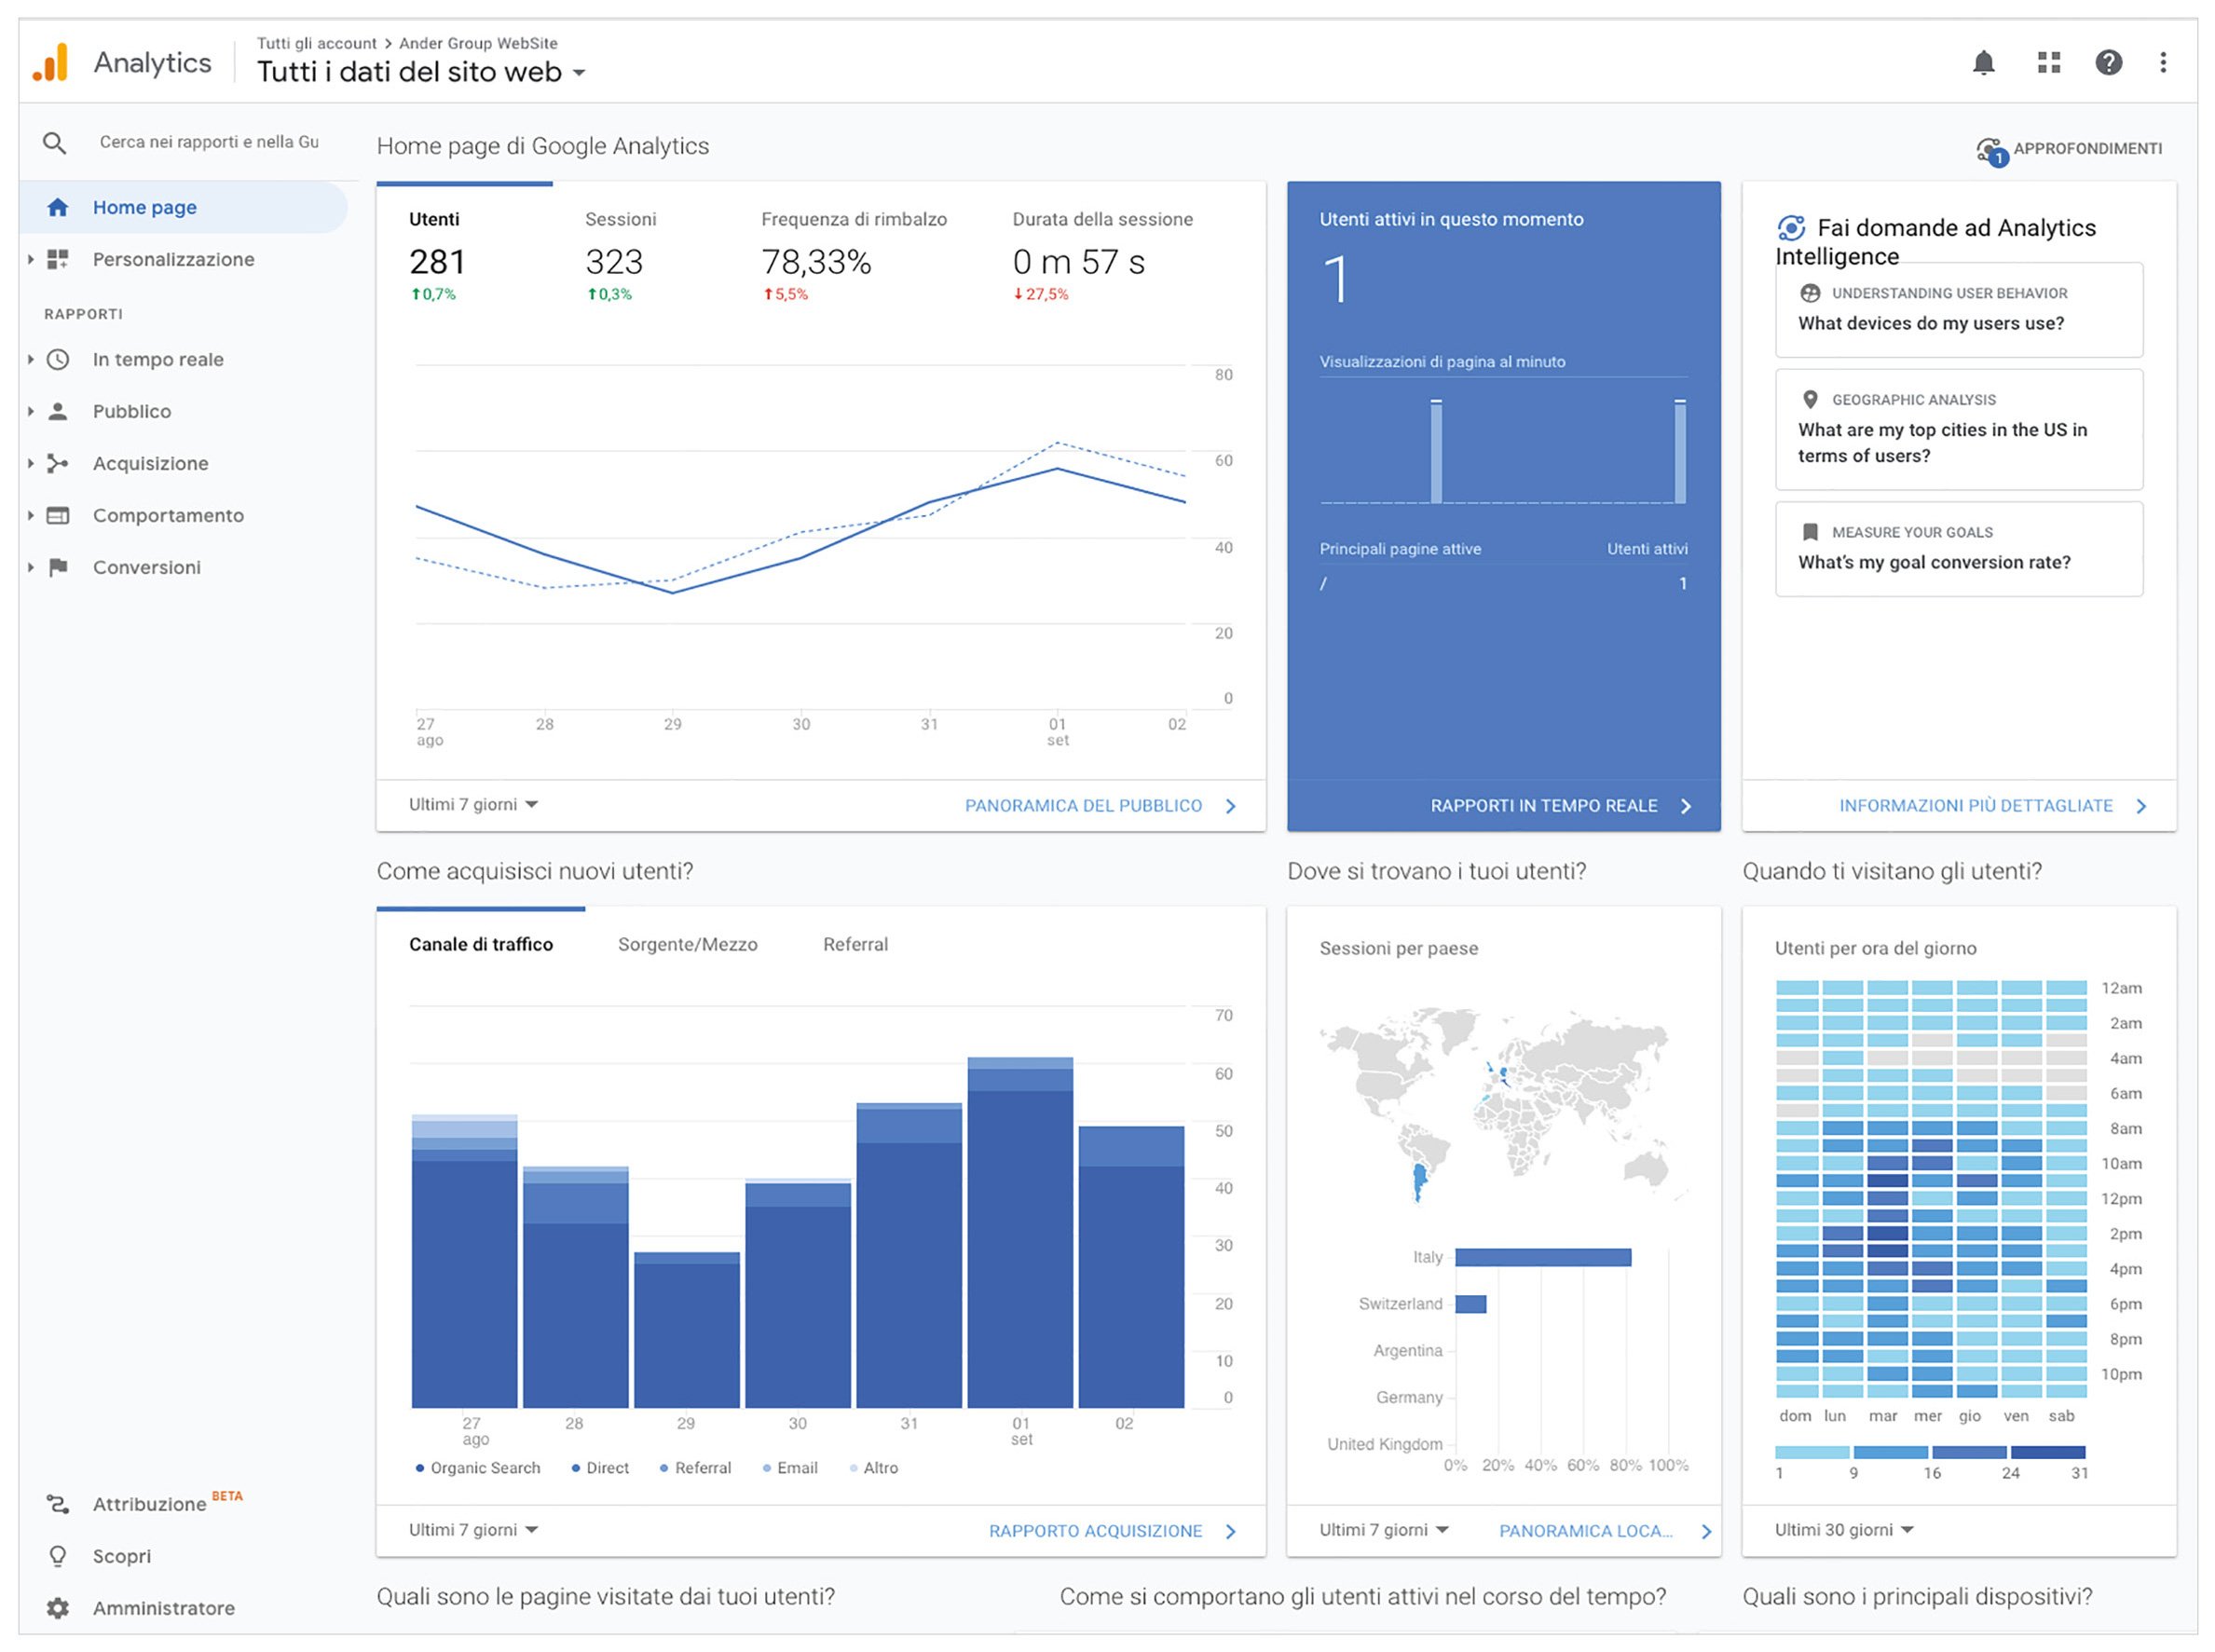The image size is (2215, 1652).
Task: Open the help question mark icon
Action: (x=2108, y=63)
